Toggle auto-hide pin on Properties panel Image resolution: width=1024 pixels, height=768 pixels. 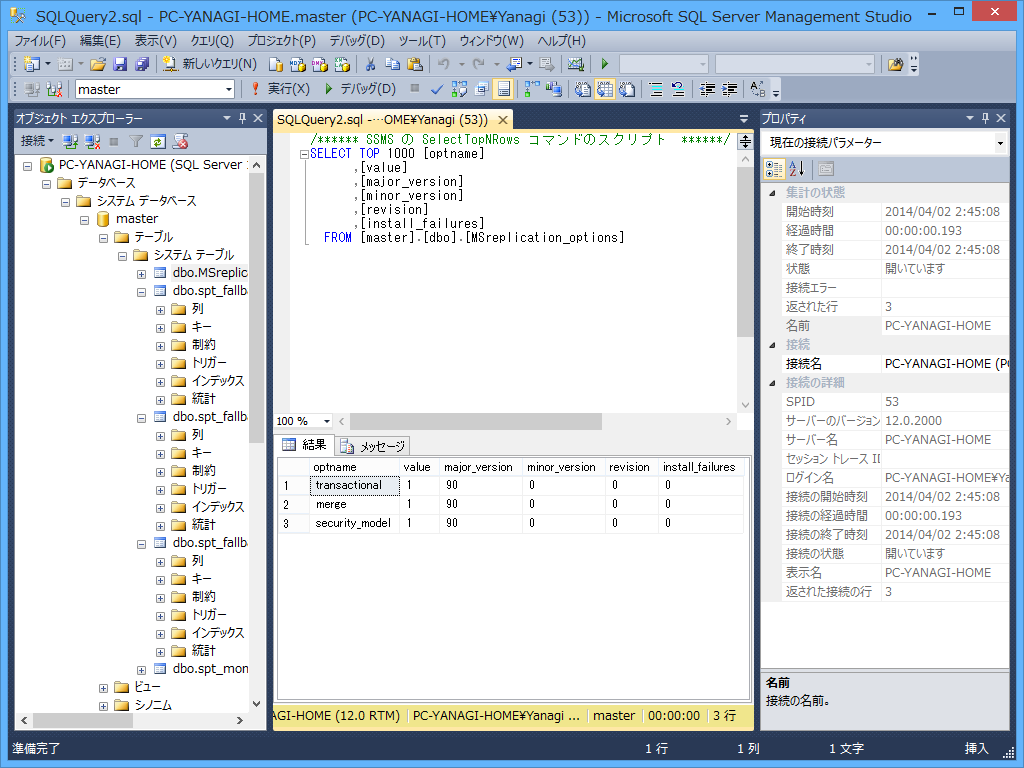click(x=986, y=119)
